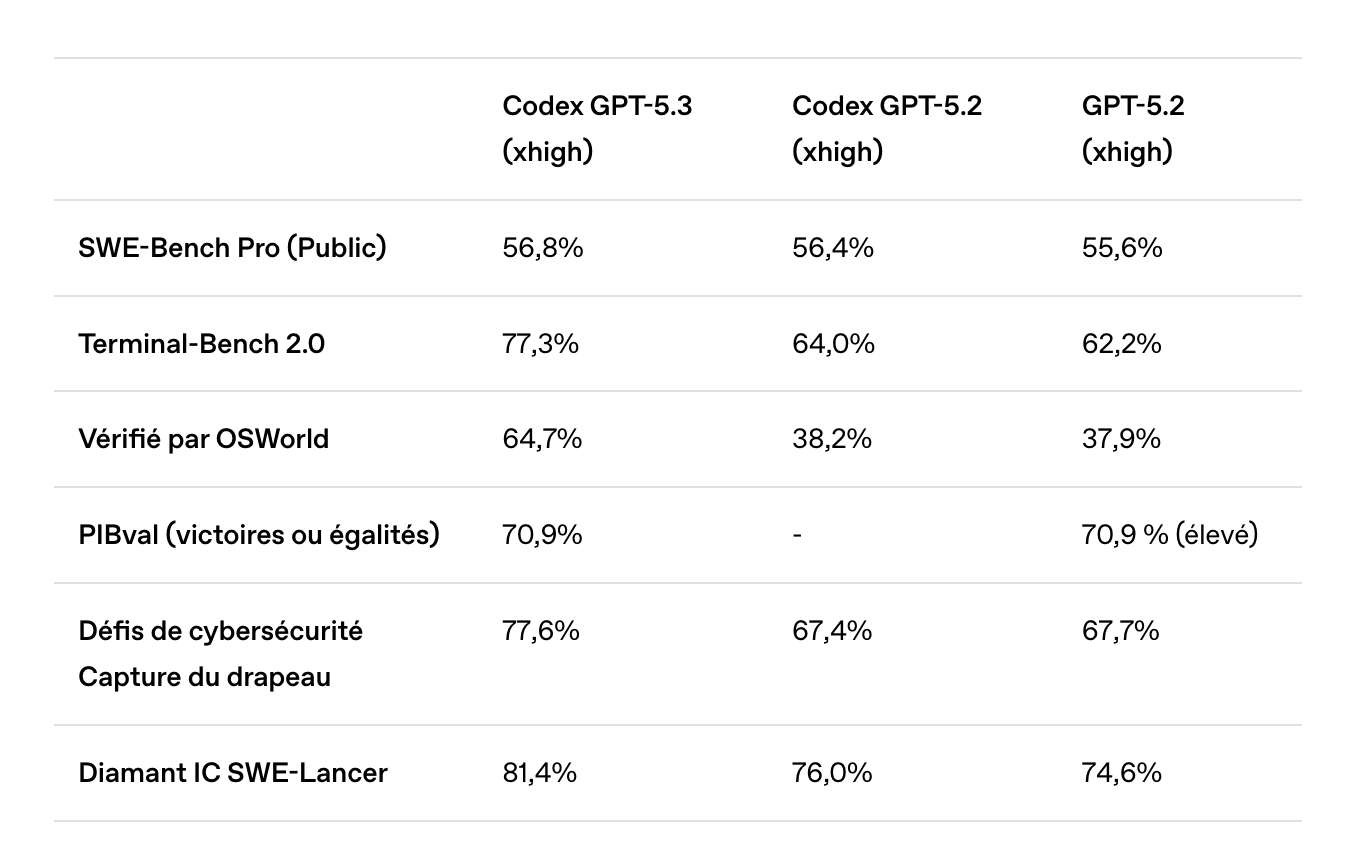Screen dimensions: 1356x858
Task: Select the SWE-Bench Pro (Public) row label
Action: (x=232, y=248)
